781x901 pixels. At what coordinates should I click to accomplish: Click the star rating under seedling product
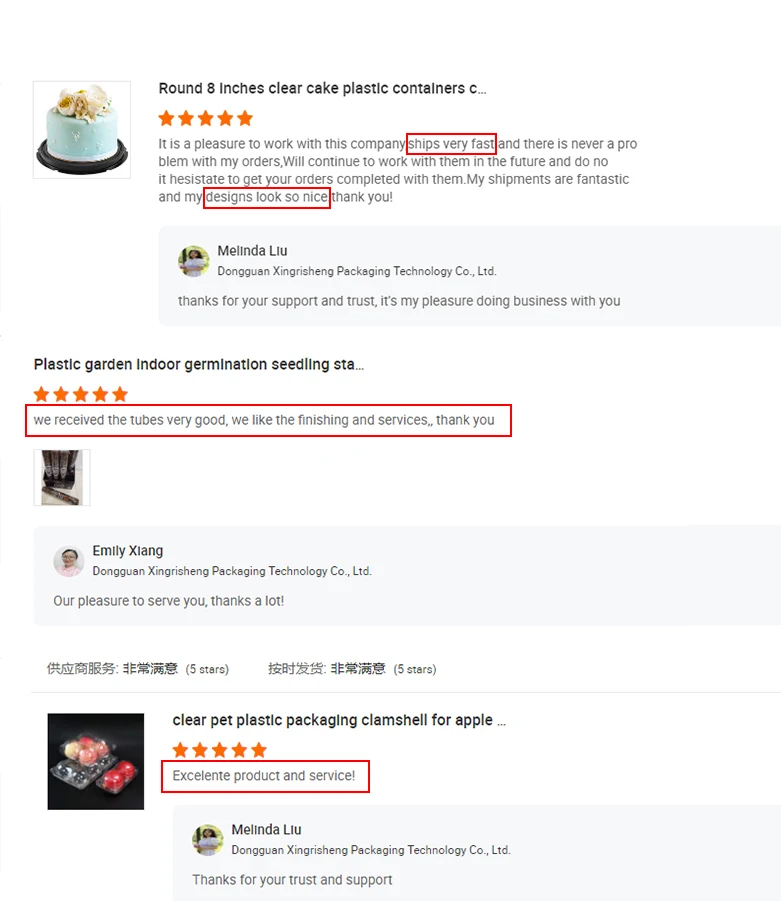[x=80, y=395]
